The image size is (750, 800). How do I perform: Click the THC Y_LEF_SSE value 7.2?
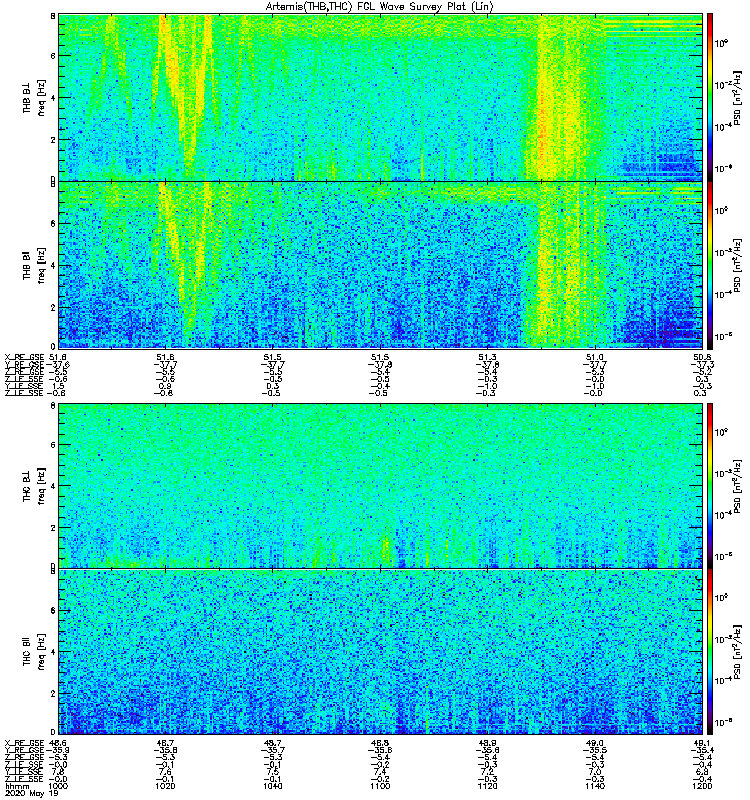coord(487,772)
